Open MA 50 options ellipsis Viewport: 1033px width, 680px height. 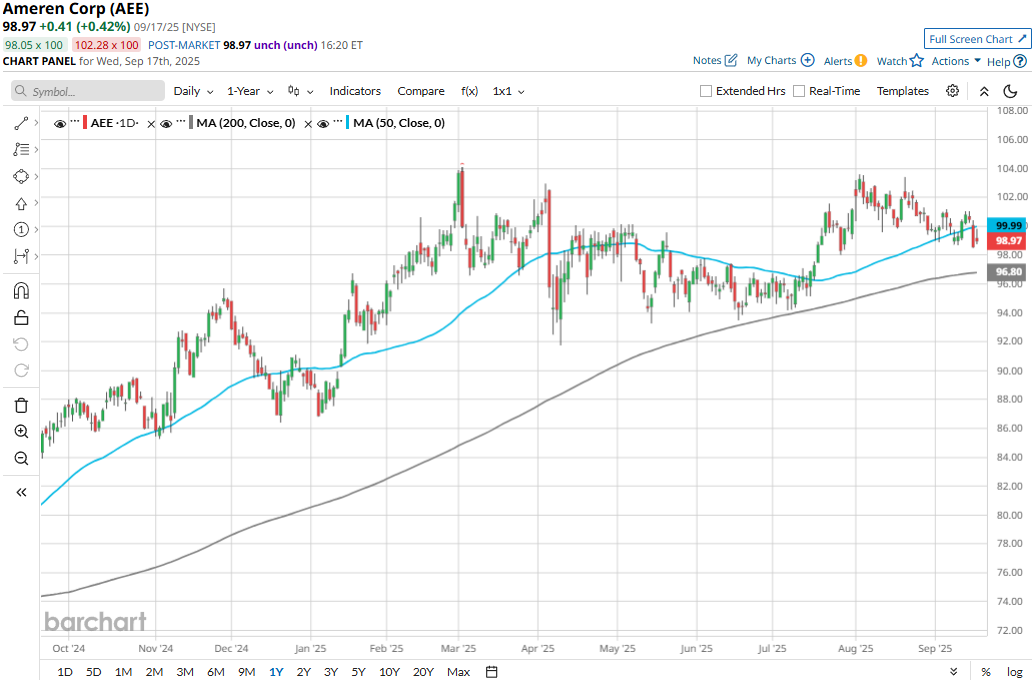point(338,123)
